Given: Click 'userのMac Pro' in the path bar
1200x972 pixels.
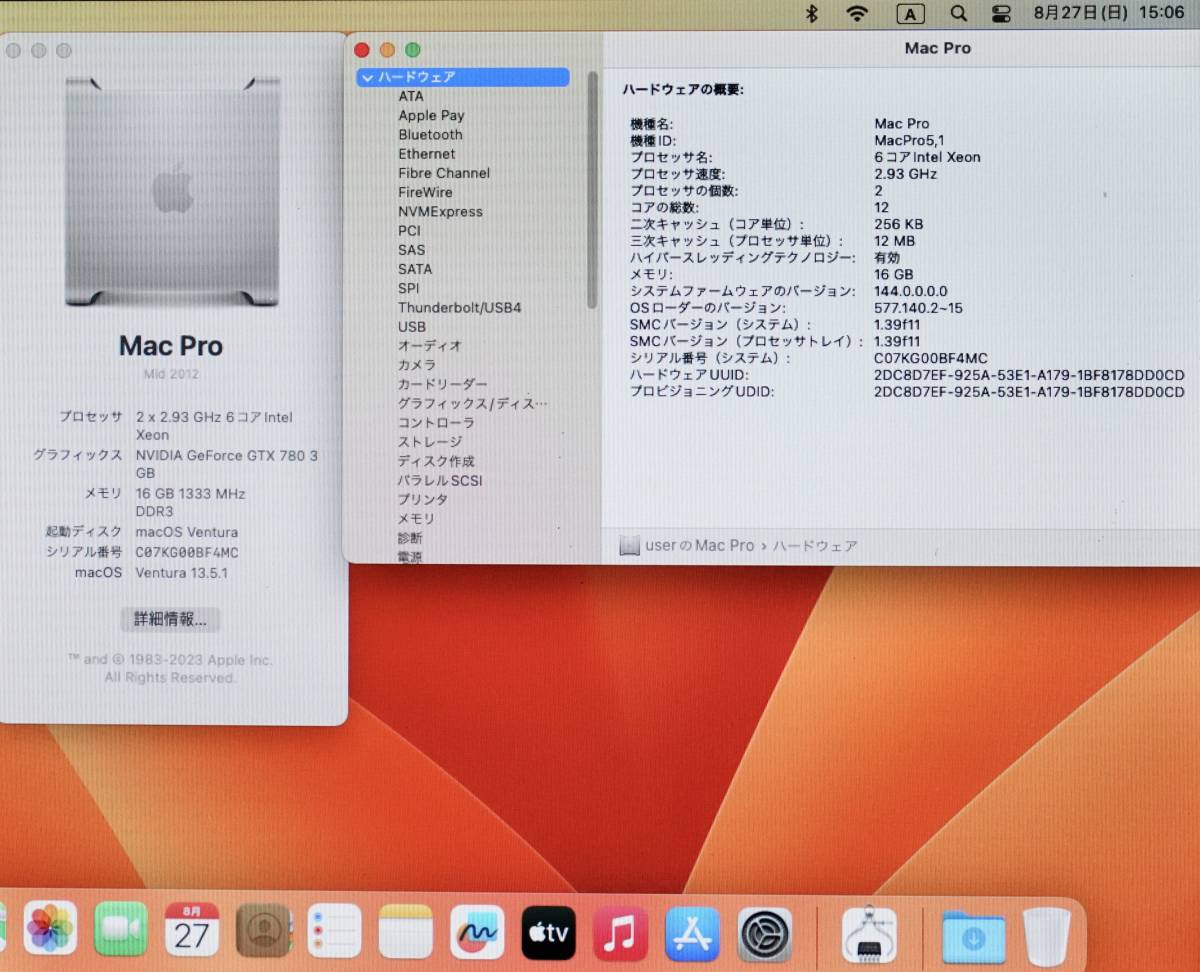Looking at the screenshot, I should (700, 545).
